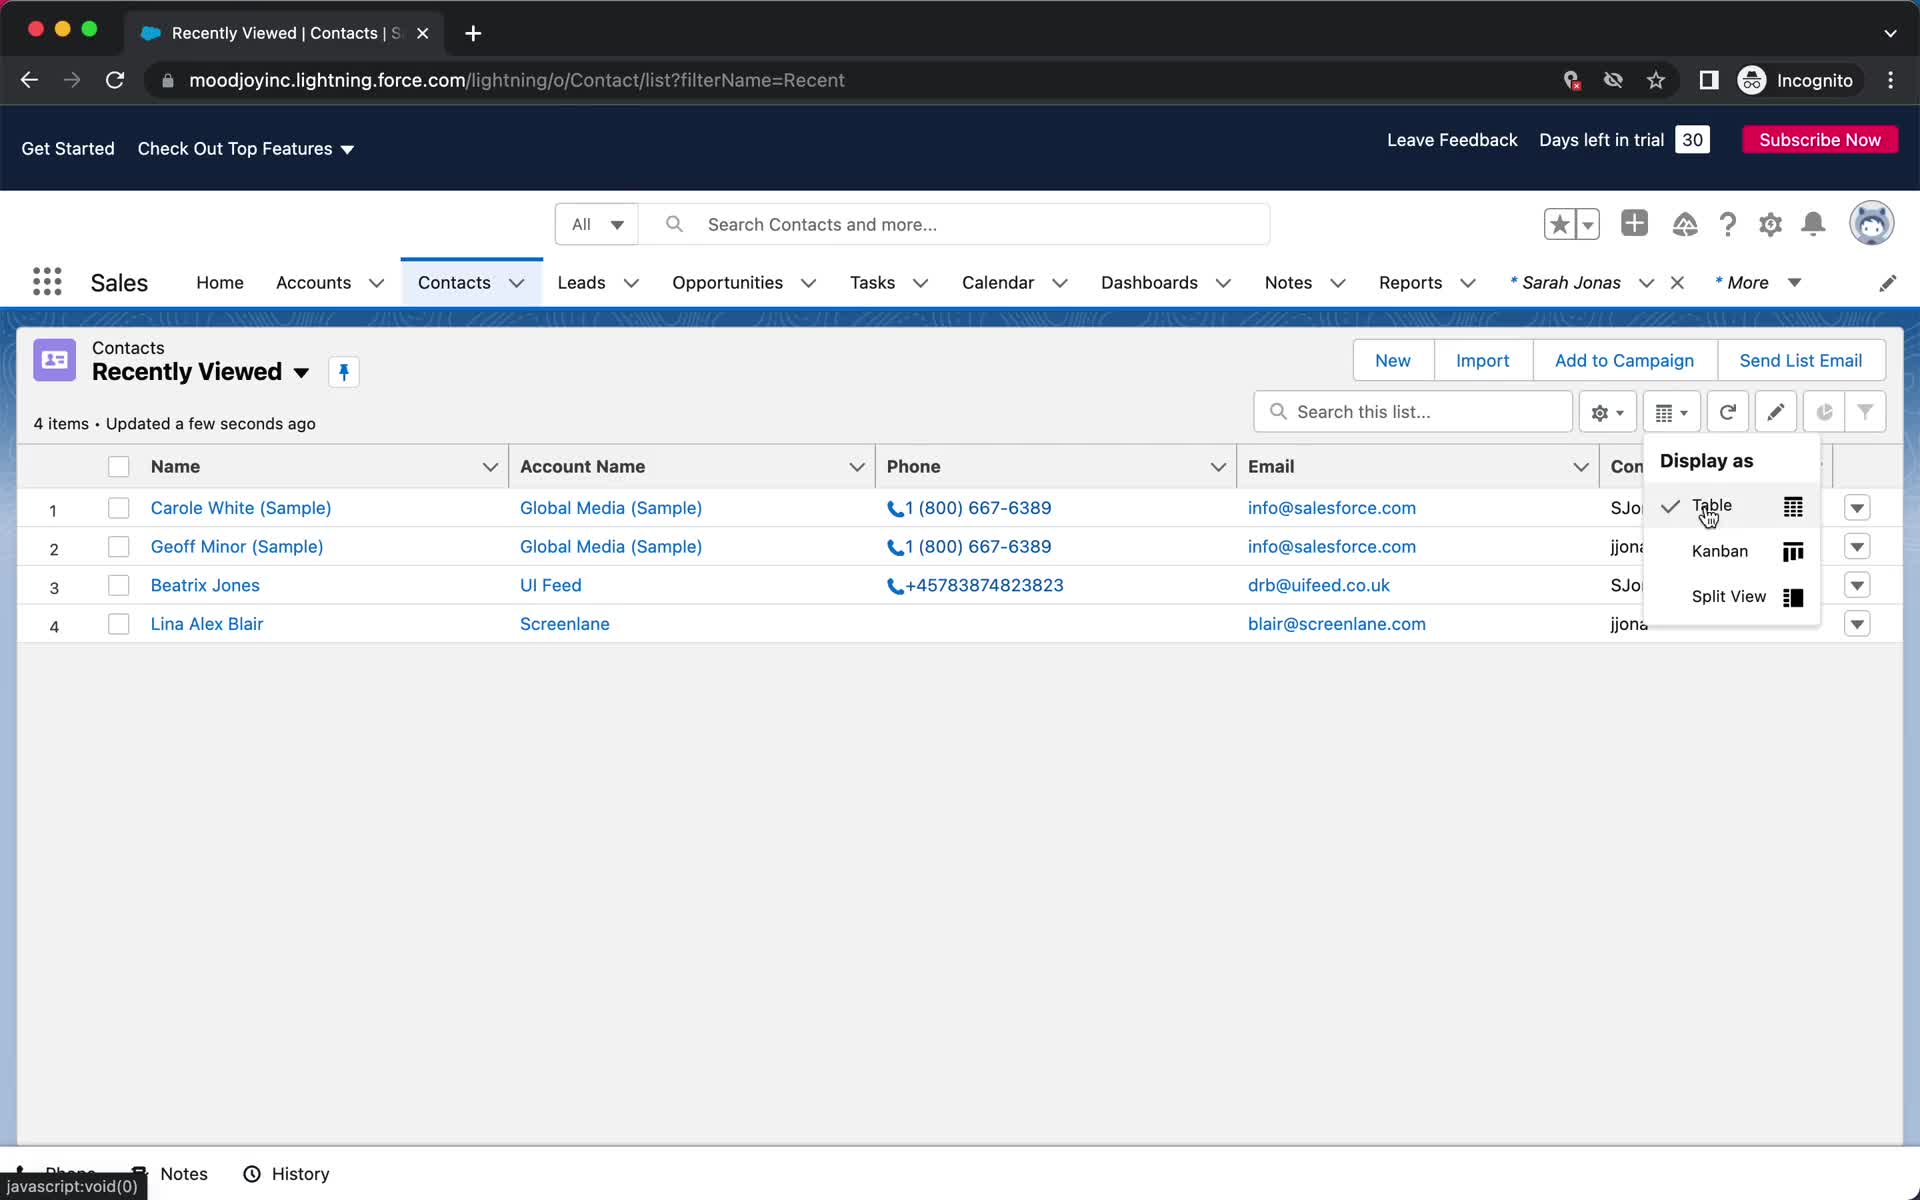Choose Split View in Display as menu
This screenshot has width=1920, height=1200.
click(1731, 597)
